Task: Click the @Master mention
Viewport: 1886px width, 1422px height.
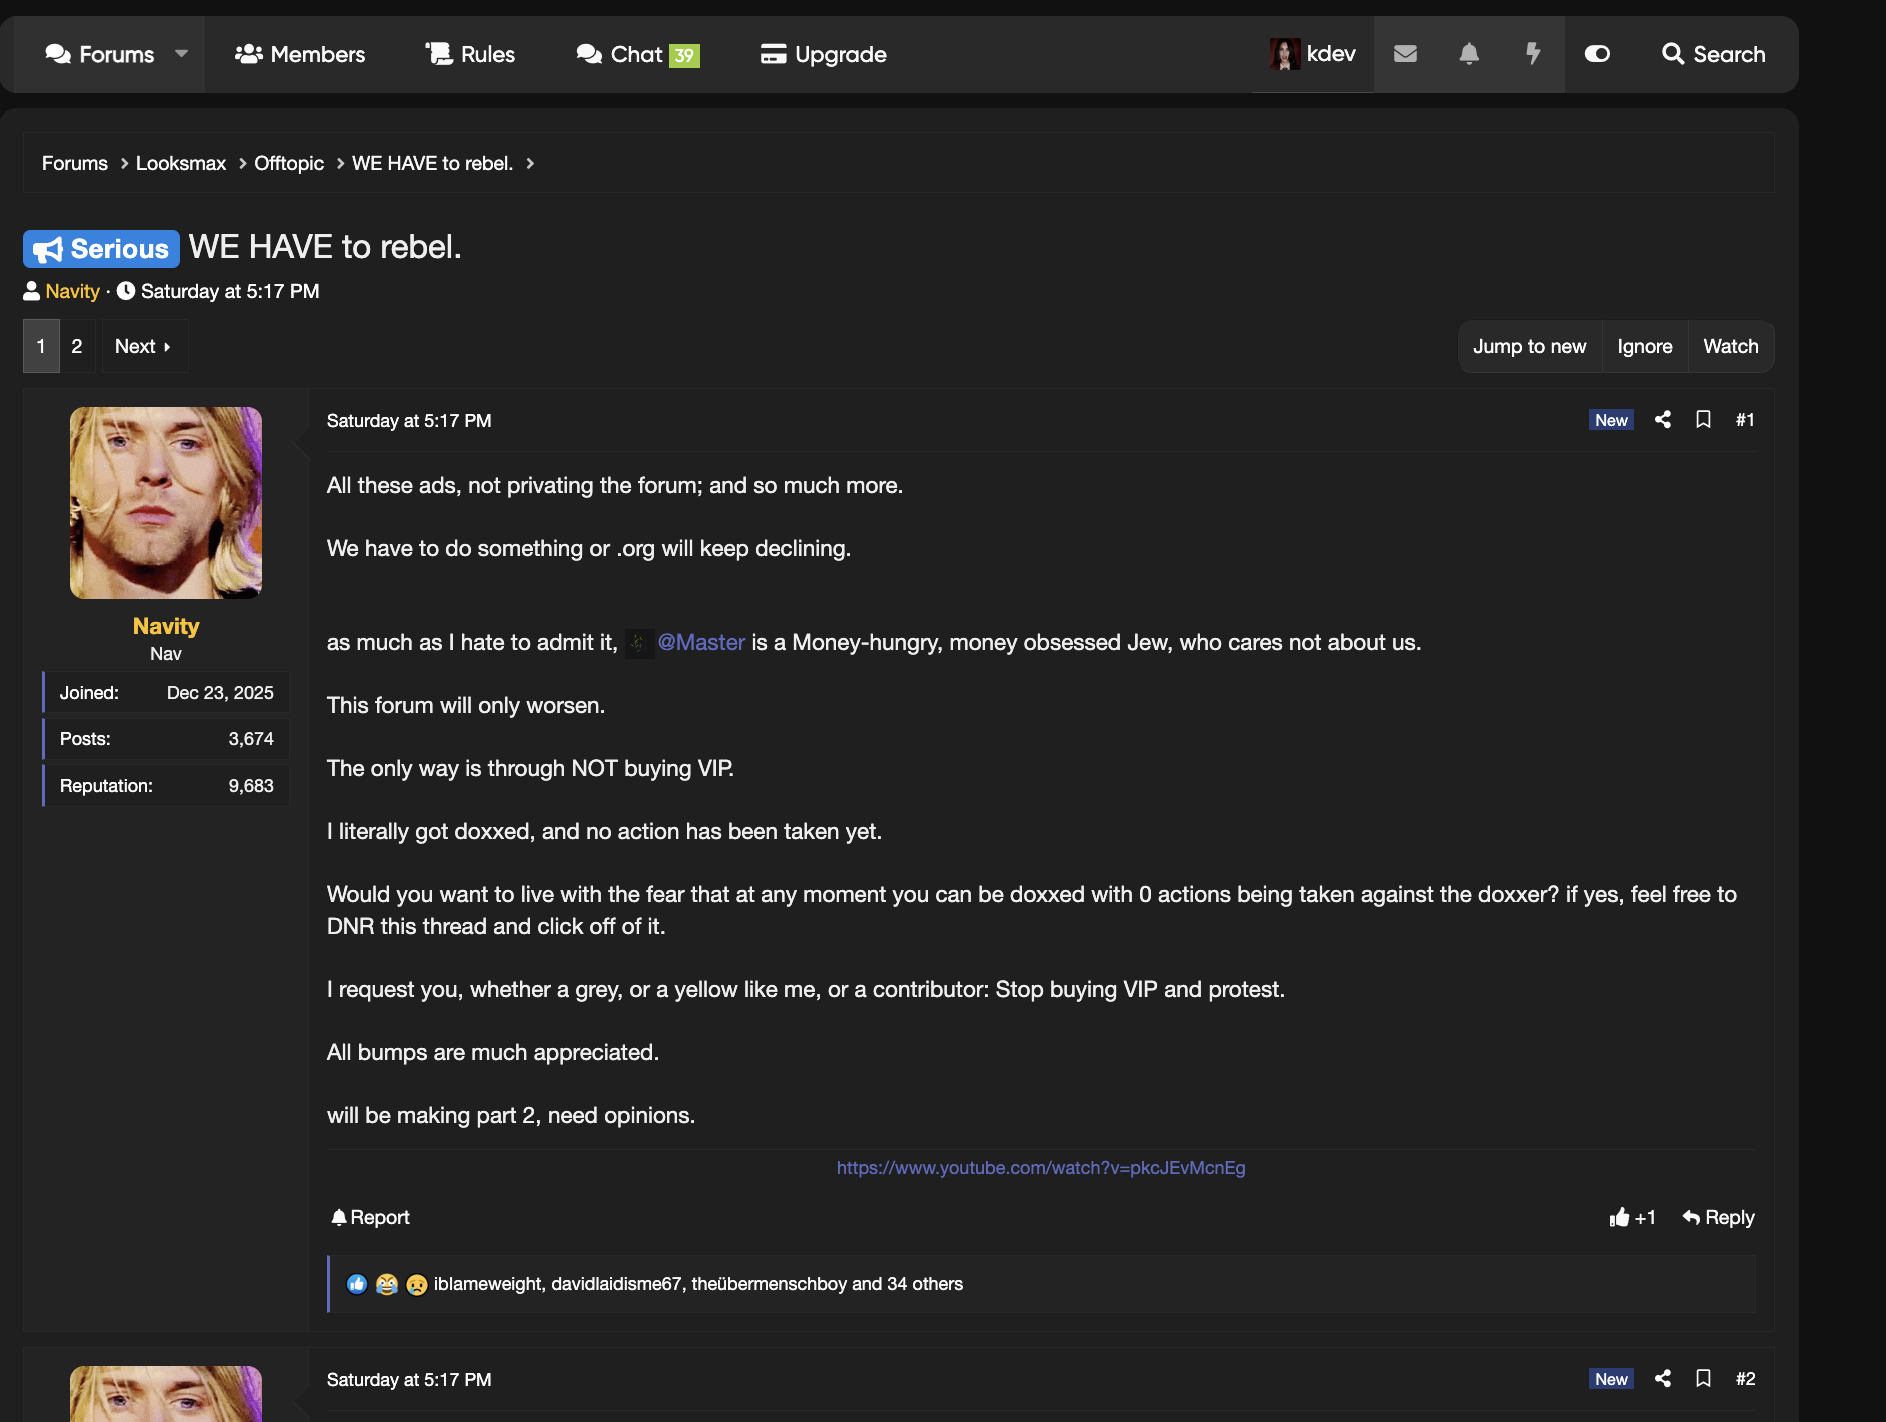Action: coord(700,642)
